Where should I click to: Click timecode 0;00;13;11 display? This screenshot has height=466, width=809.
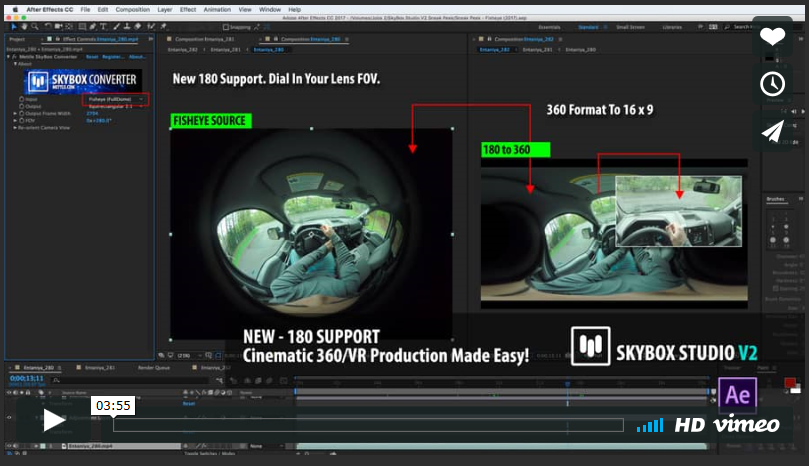click(x=27, y=378)
